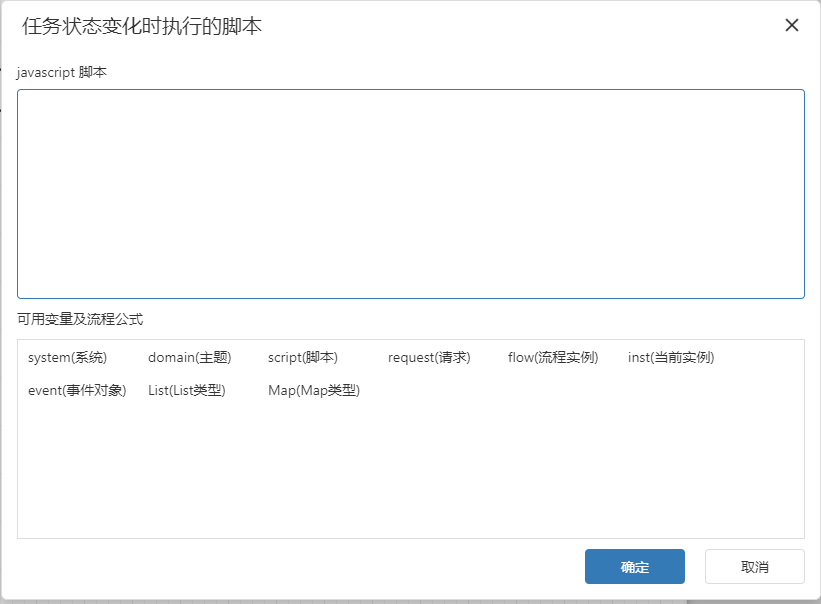The width and height of the screenshot is (821, 604).
Task: Pick the request(请求) variable
Action: (429, 358)
